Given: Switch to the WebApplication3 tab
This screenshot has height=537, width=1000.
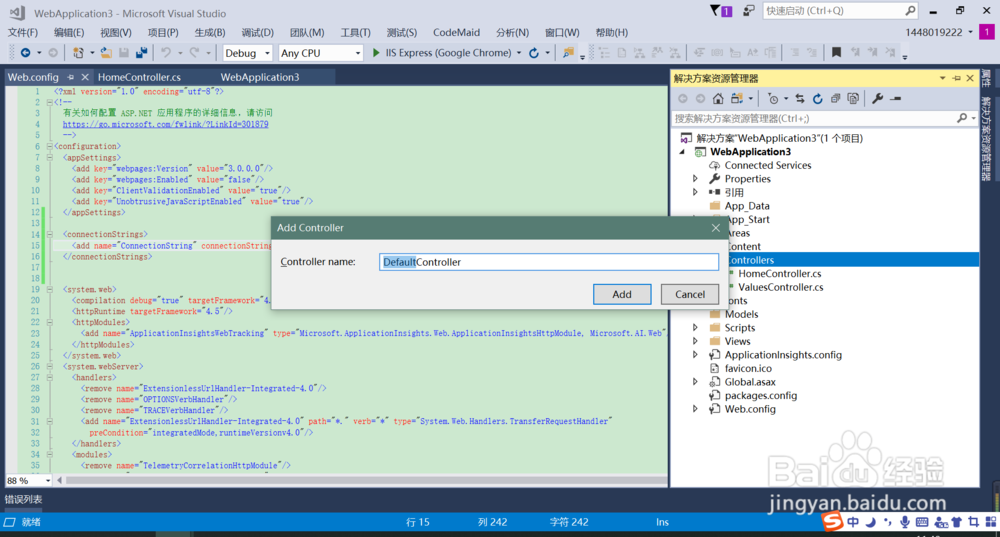Looking at the screenshot, I should [260, 77].
